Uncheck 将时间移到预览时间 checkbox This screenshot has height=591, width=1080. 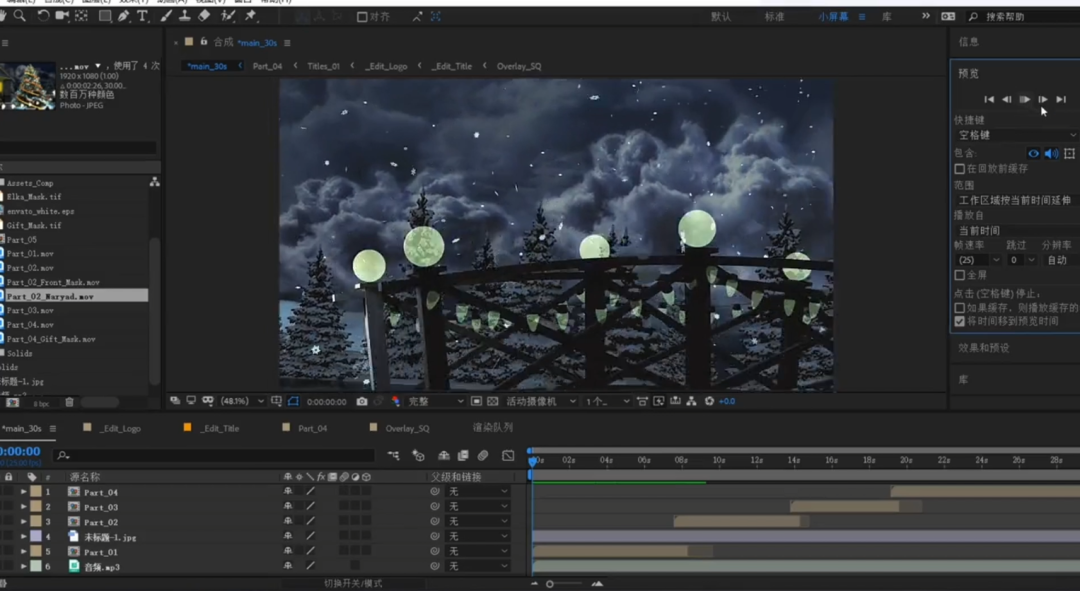959,321
